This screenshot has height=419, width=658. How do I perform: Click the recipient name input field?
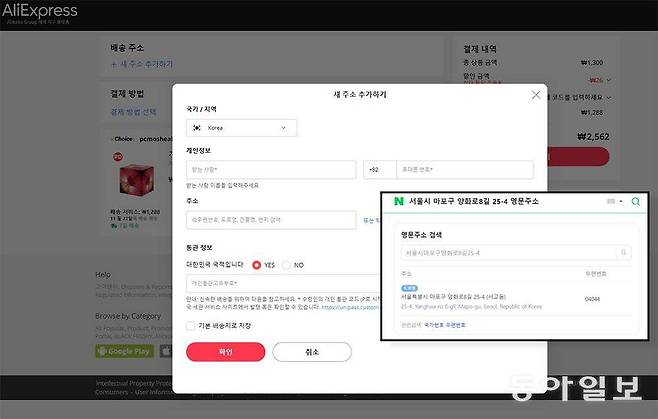(271, 170)
